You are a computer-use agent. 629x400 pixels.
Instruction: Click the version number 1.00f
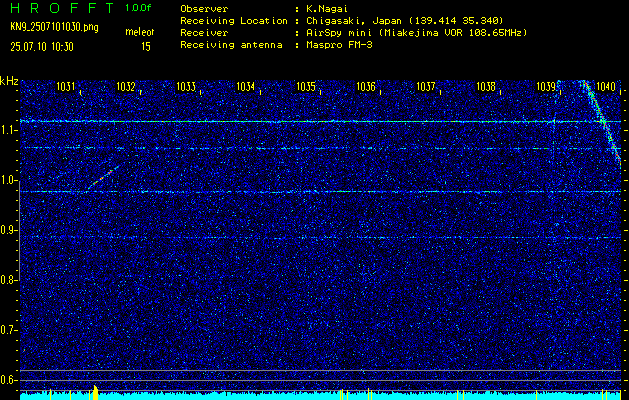[x=138, y=8]
